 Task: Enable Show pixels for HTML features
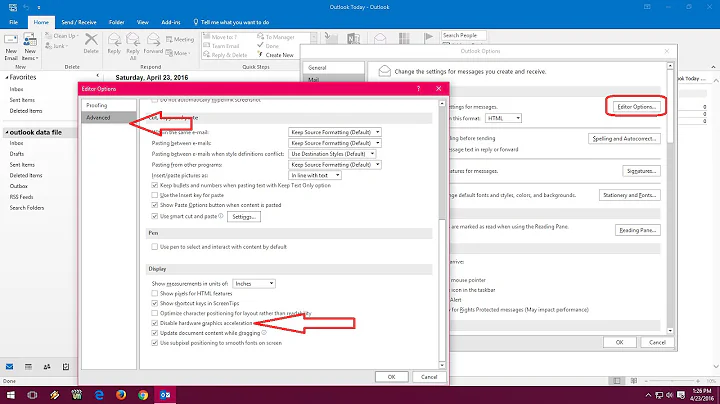[x=155, y=293]
